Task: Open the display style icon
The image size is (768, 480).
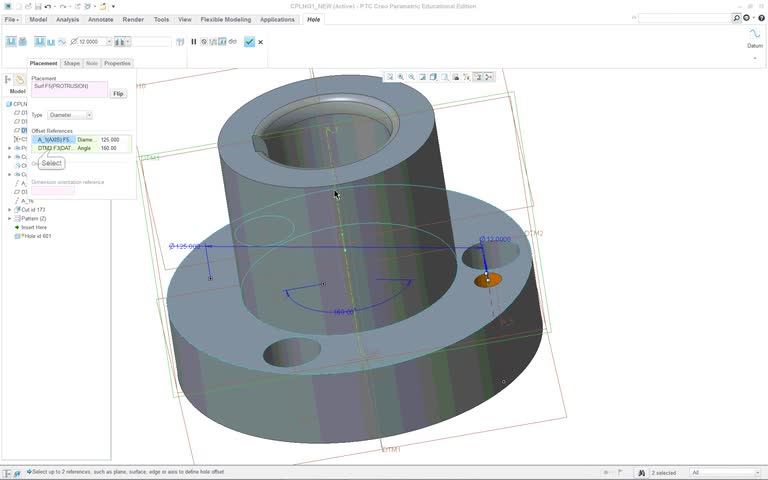Action: 433,77
